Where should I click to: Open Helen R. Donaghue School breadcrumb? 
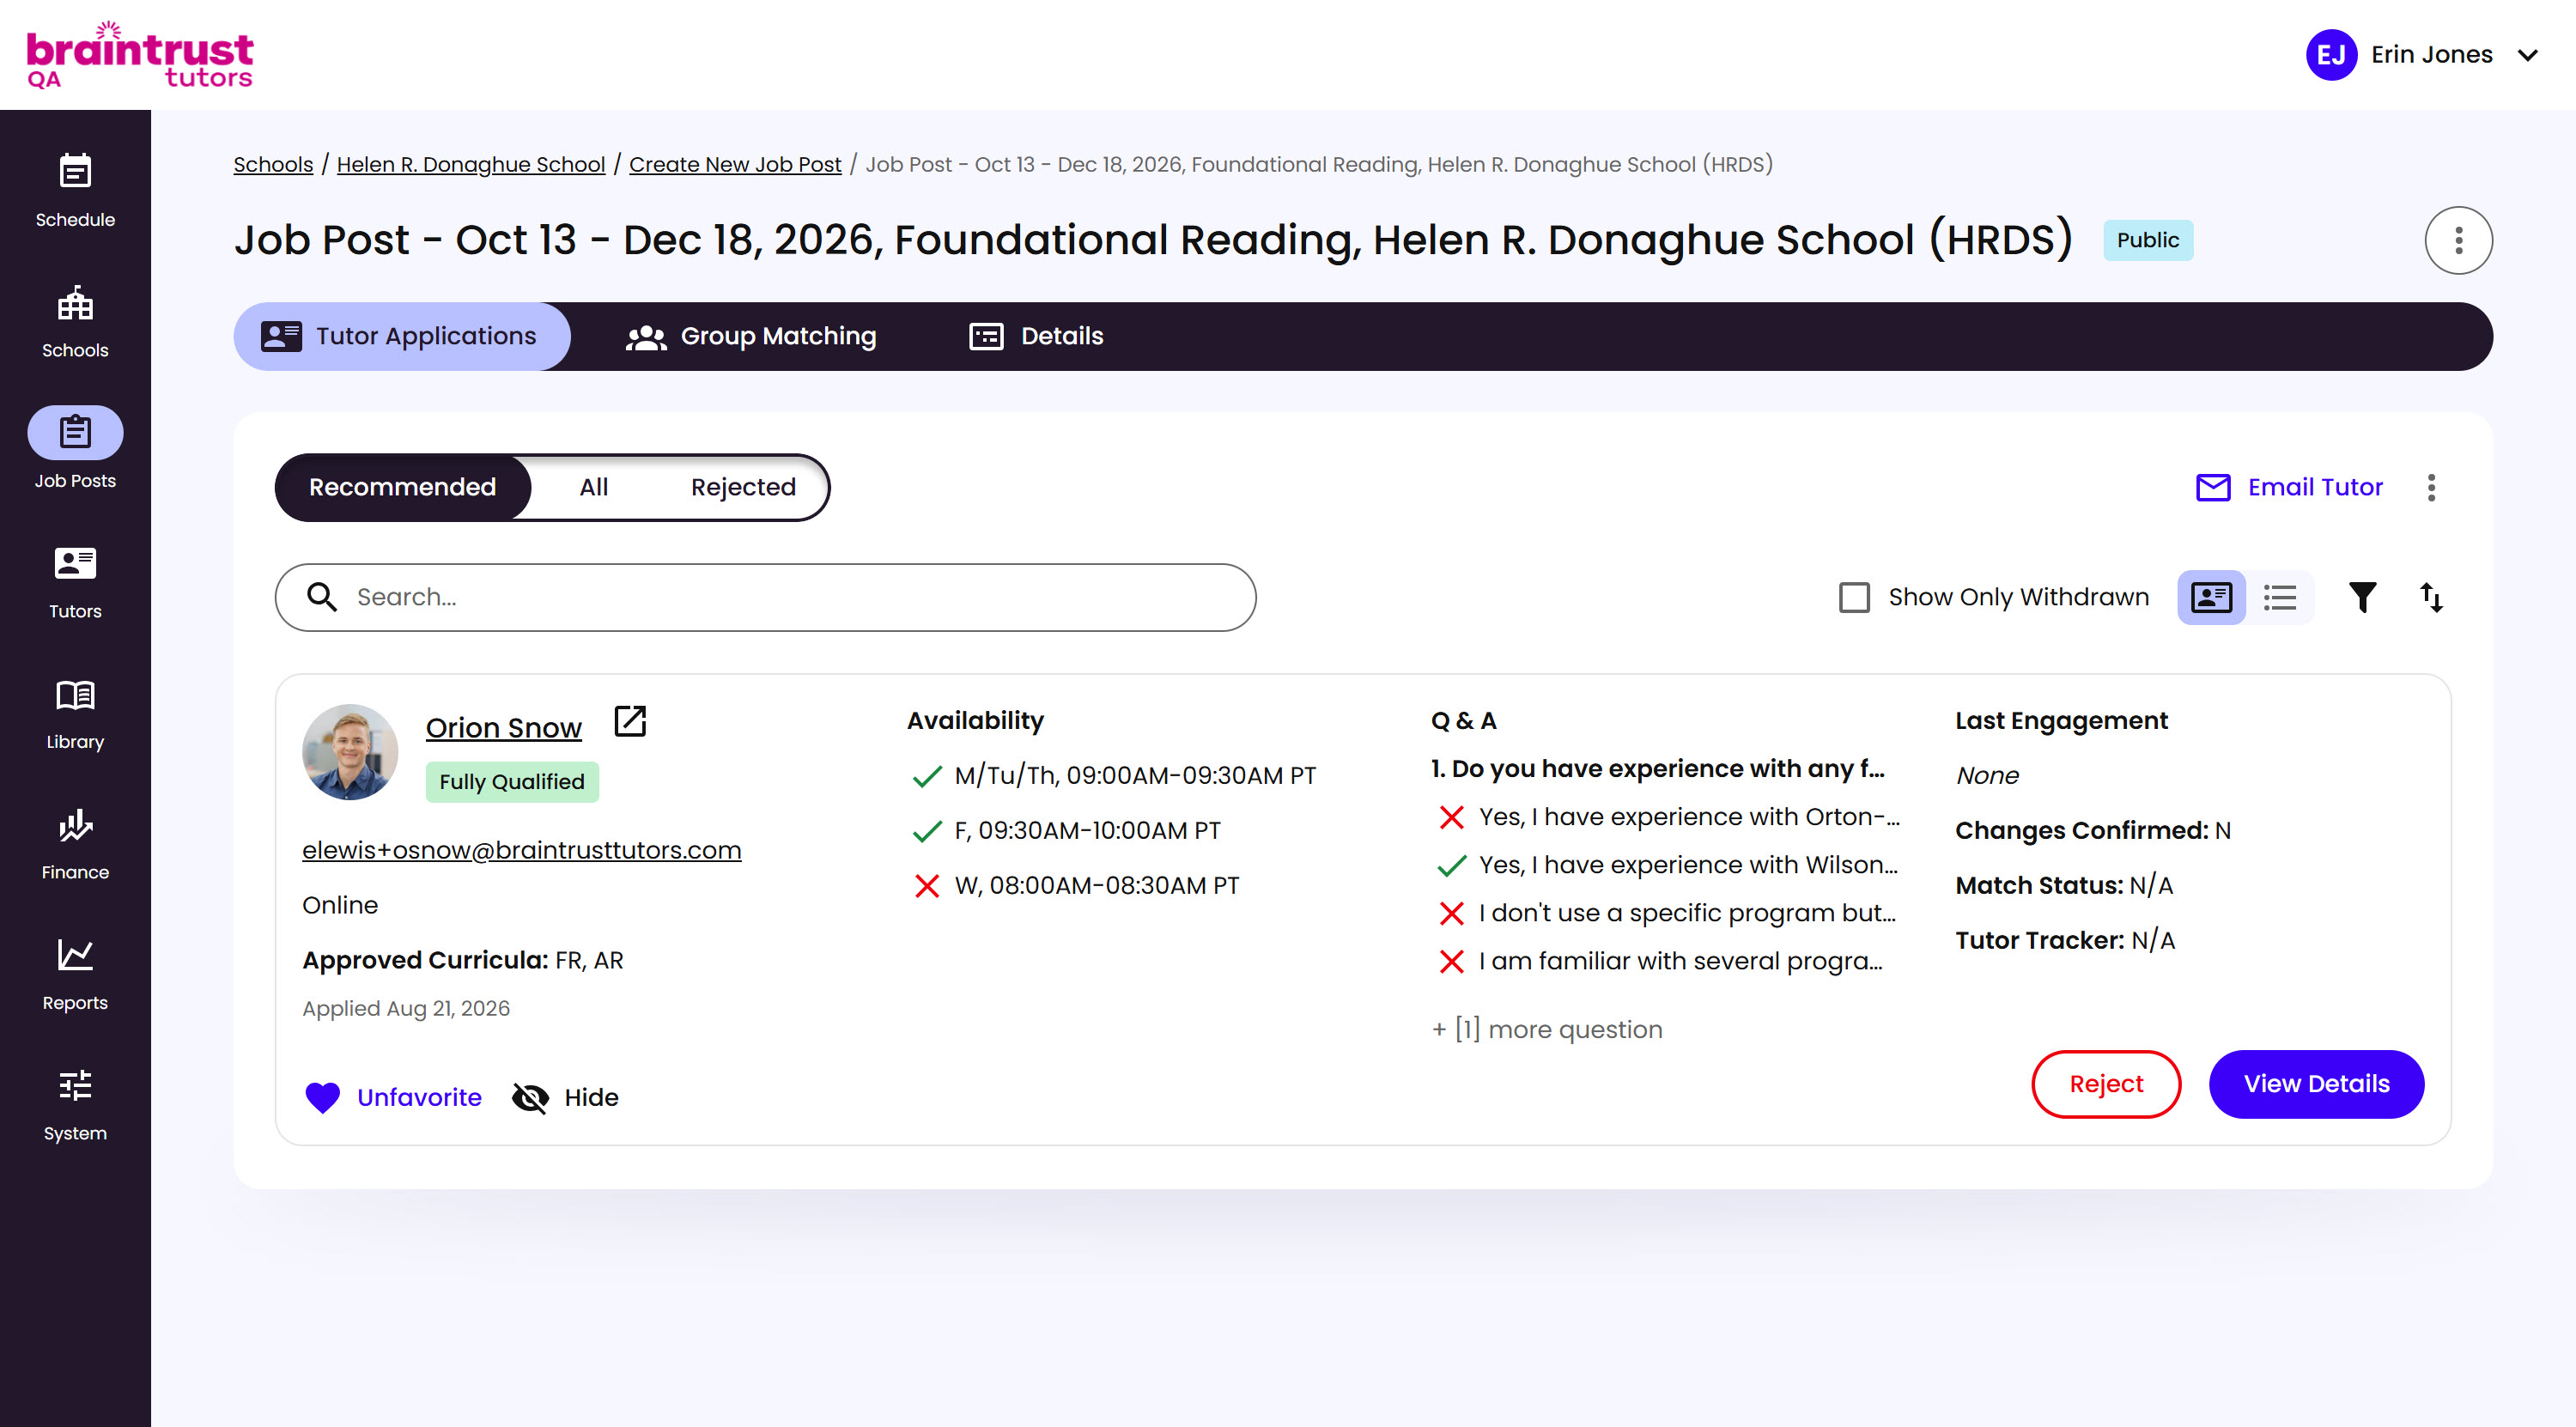click(471, 164)
